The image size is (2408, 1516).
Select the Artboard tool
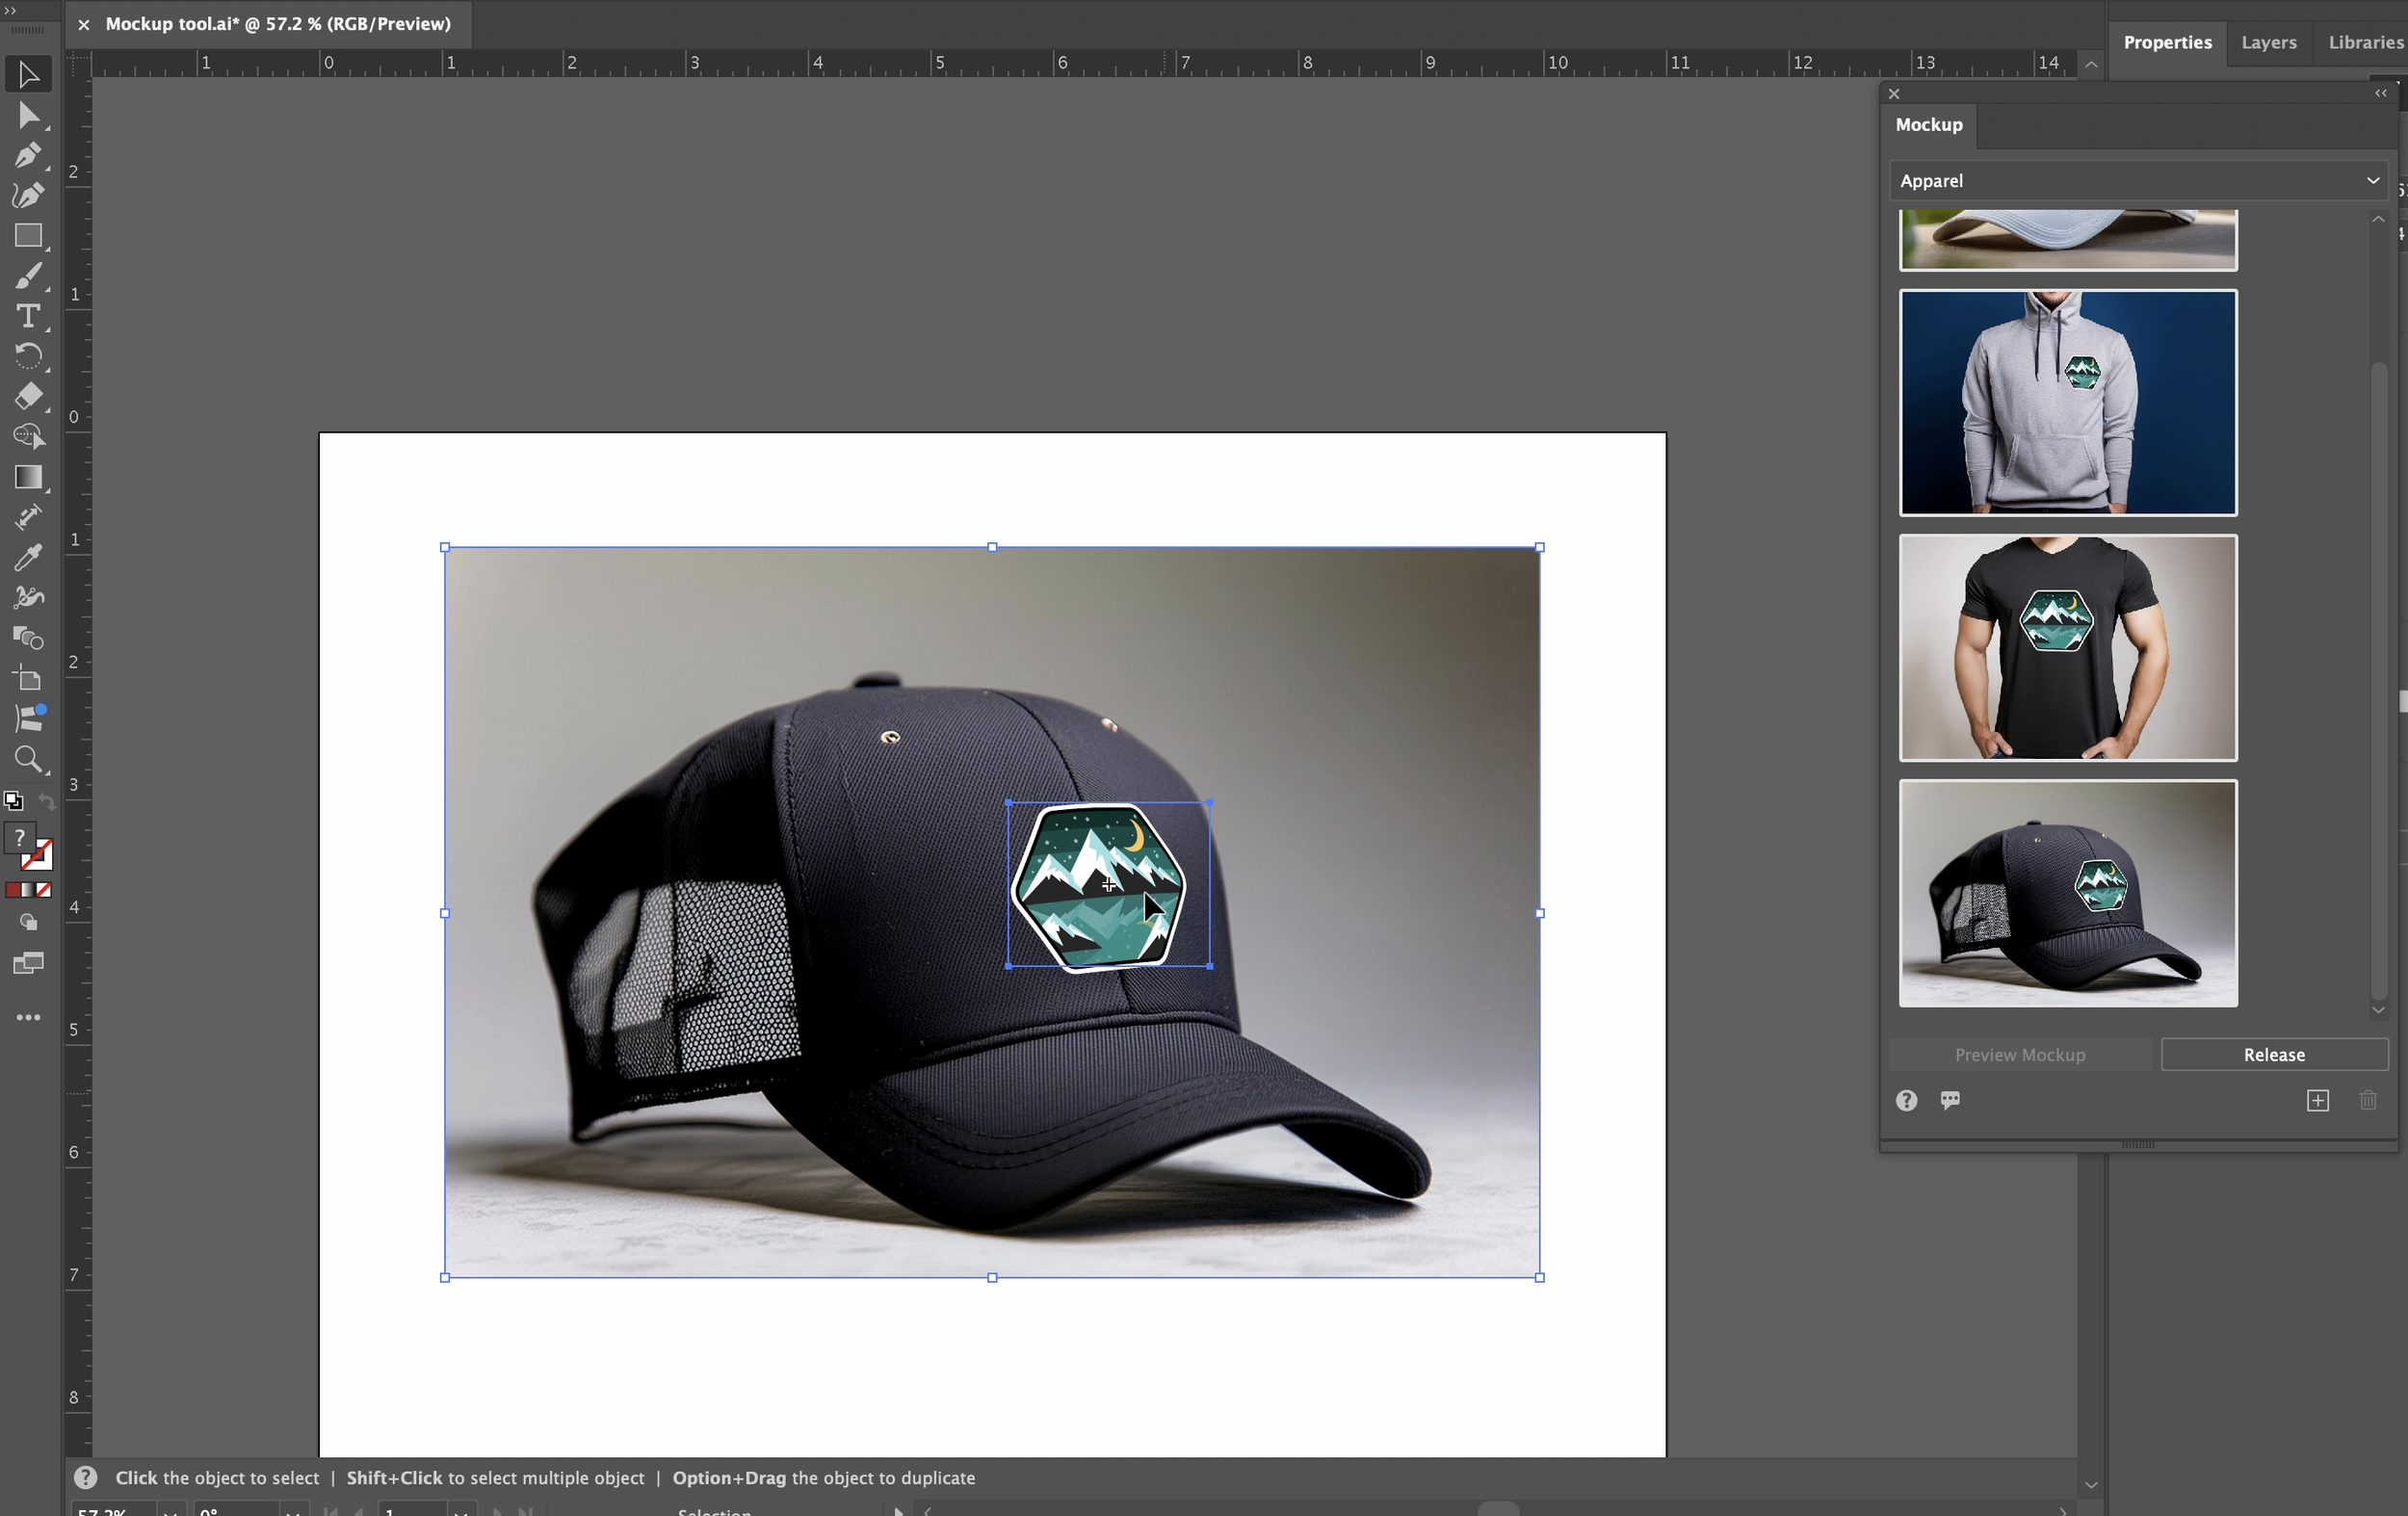tap(28, 679)
